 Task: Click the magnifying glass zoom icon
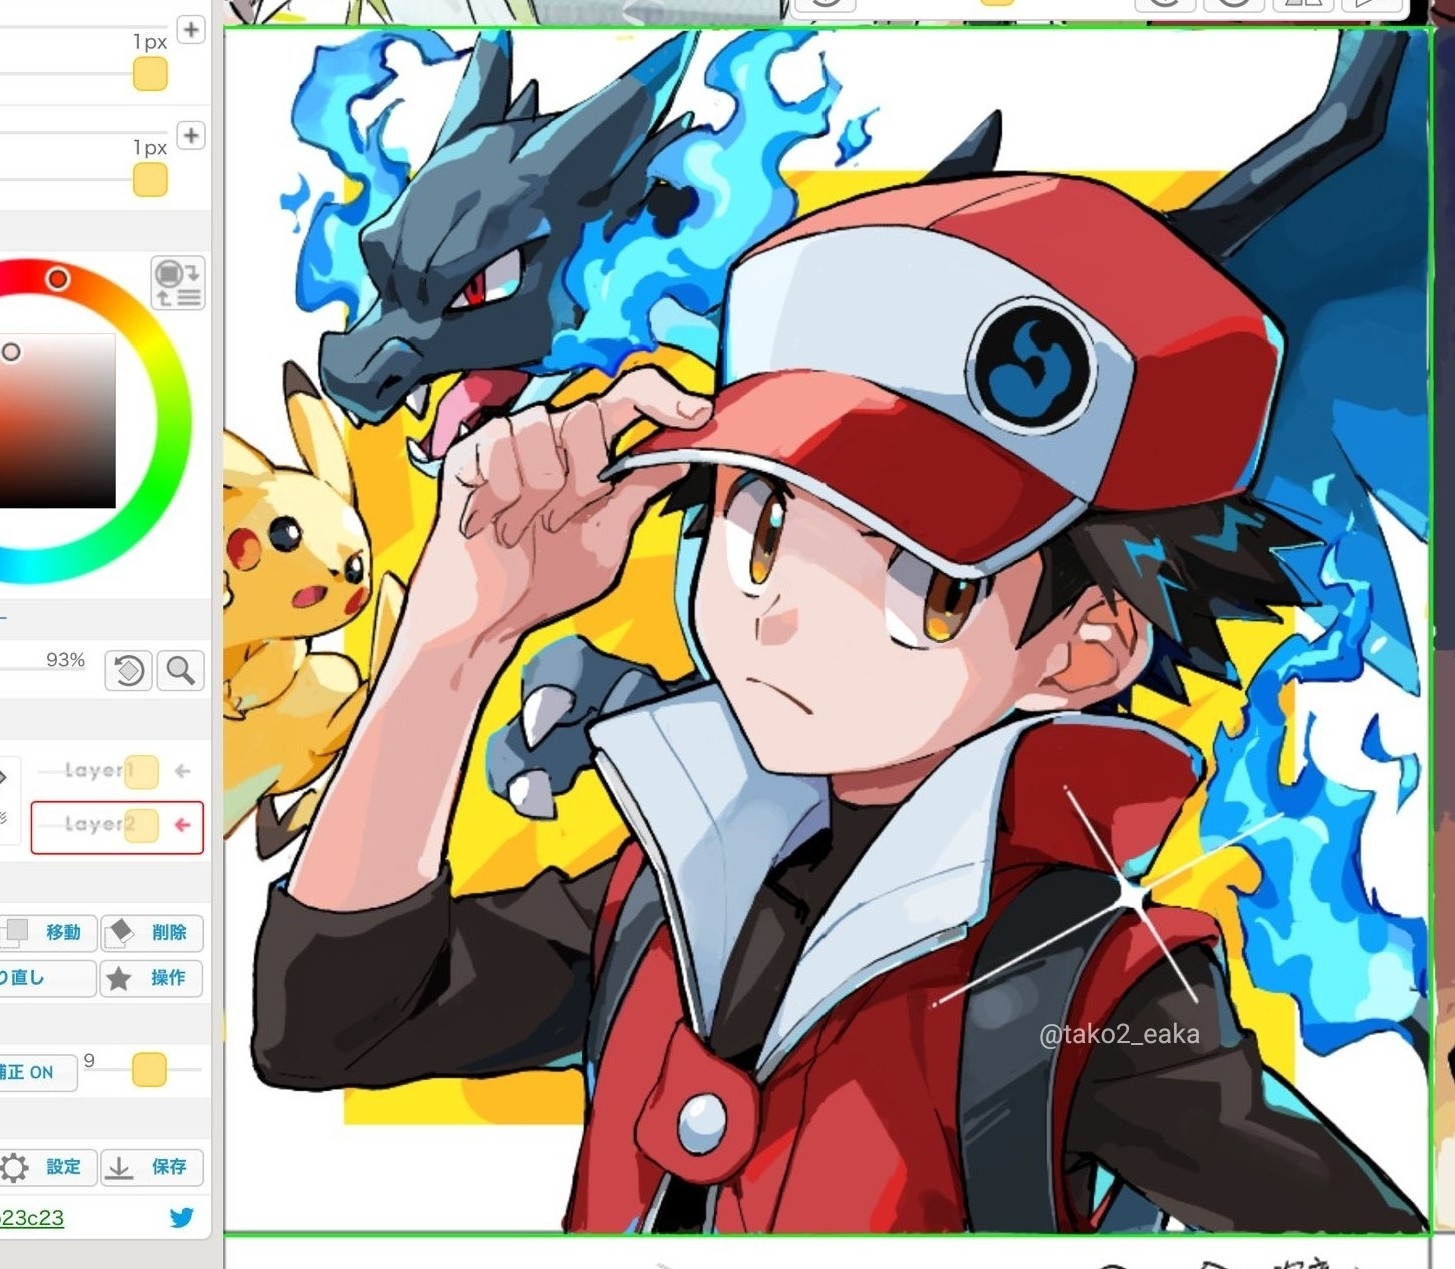pos(181,670)
